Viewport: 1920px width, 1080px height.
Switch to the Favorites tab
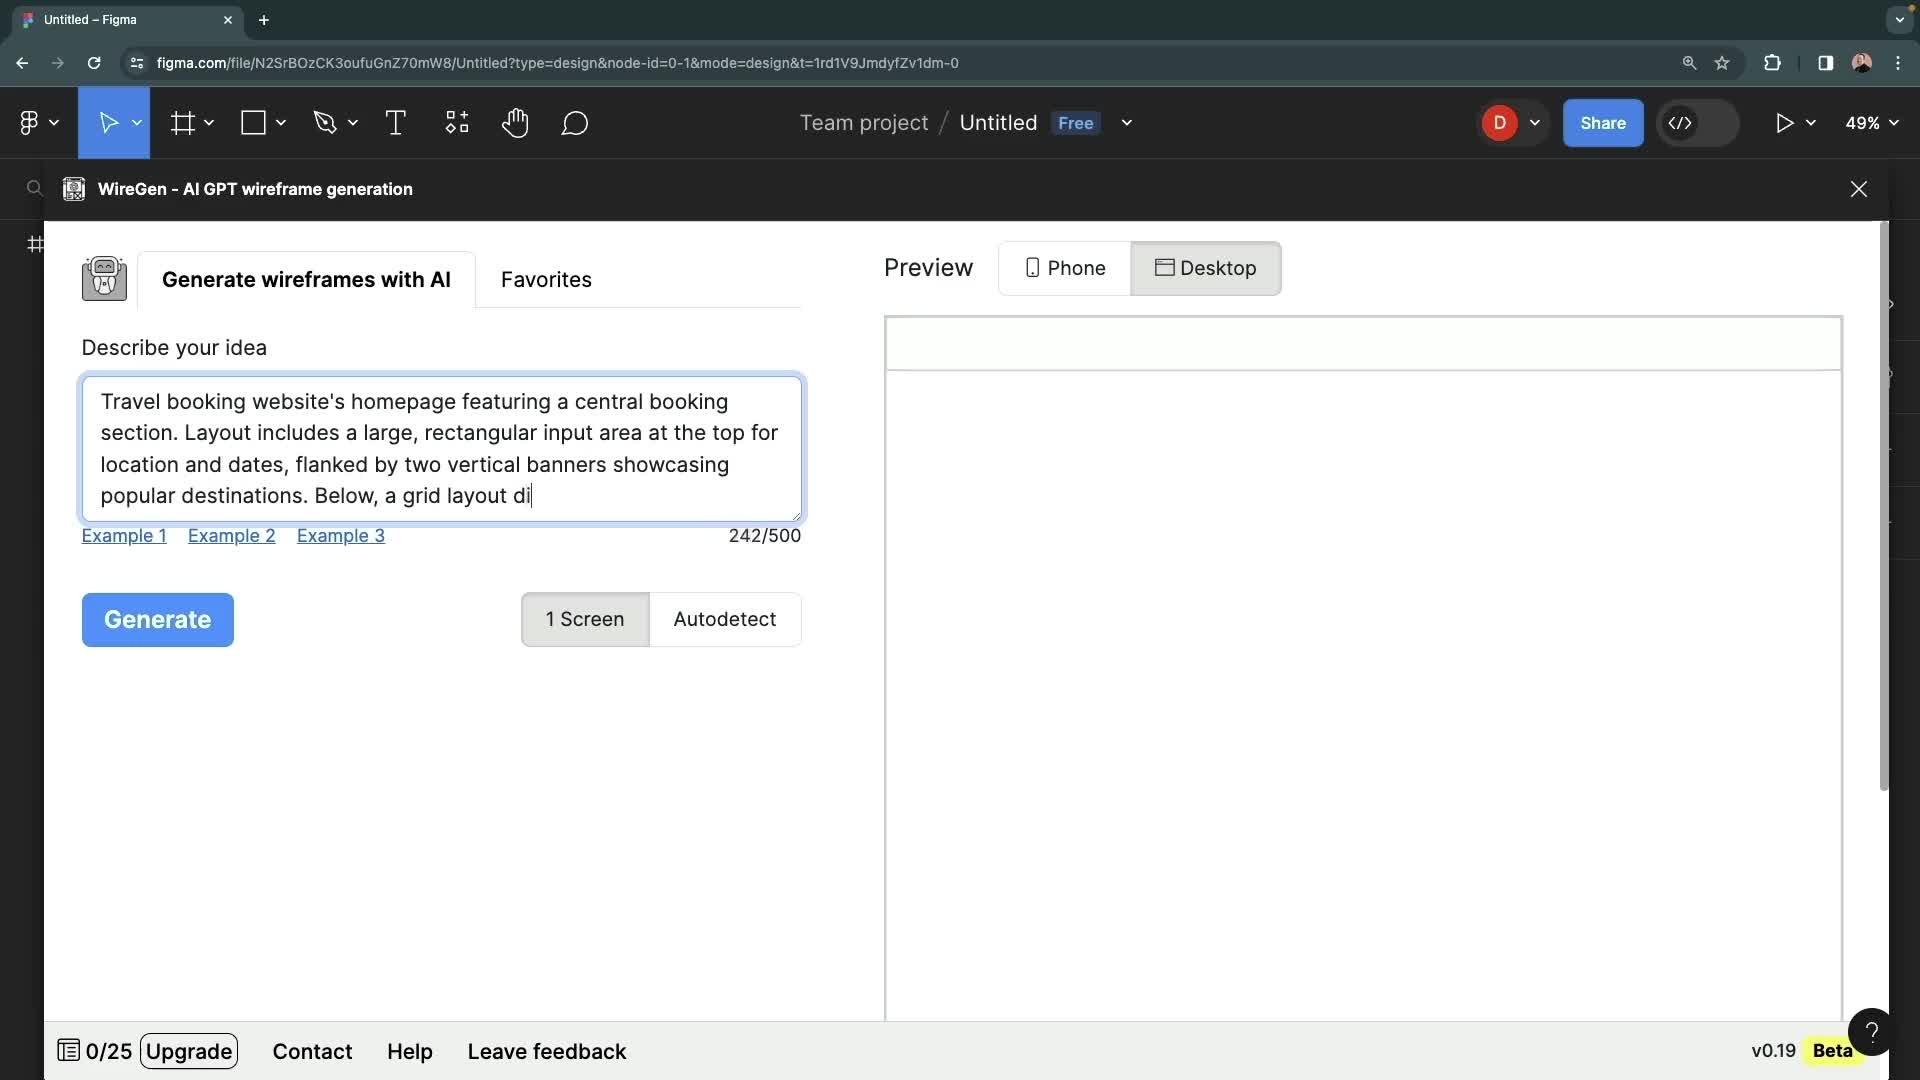click(x=545, y=280)
